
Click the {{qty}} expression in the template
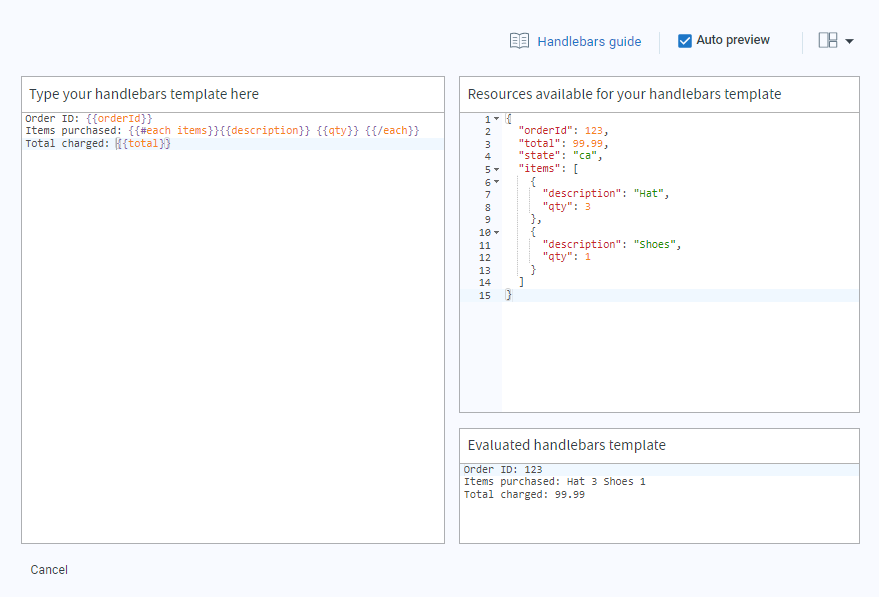(x=337, y=131)
